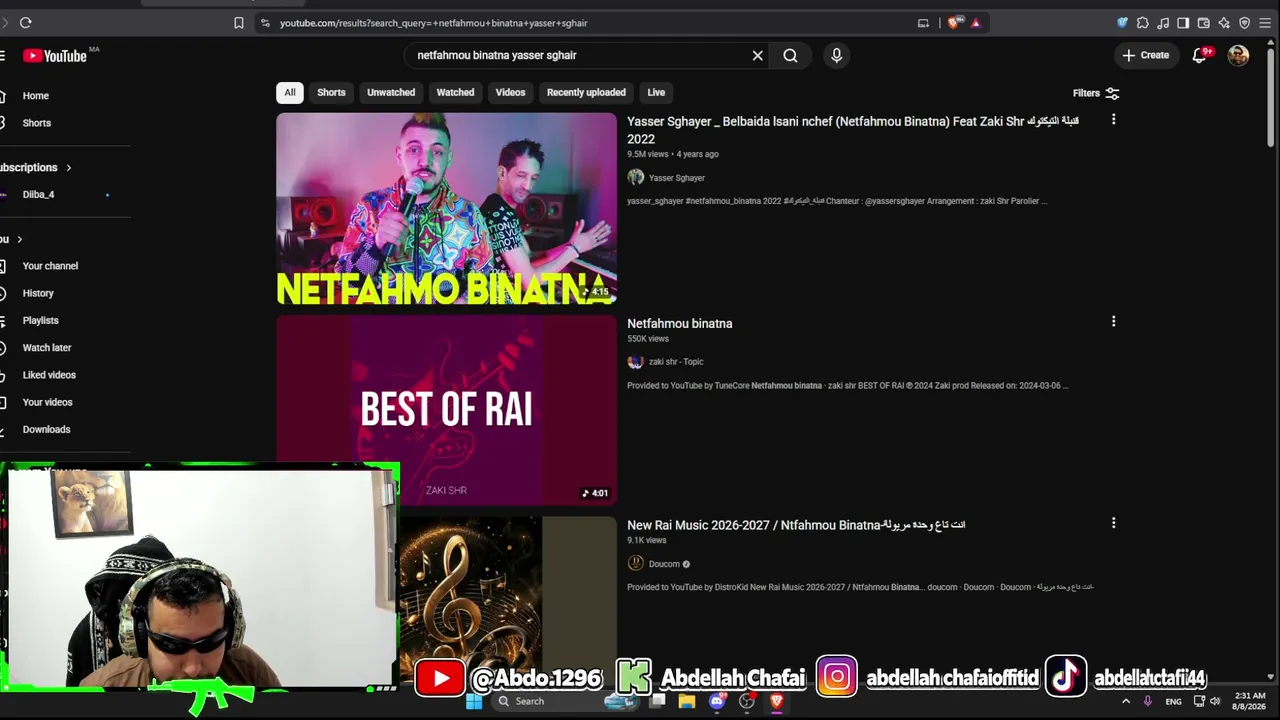The height and width of the screenshot is (720, 1280).
Task: Open Brave Shields lion icon
Action: tap(953, 23)
